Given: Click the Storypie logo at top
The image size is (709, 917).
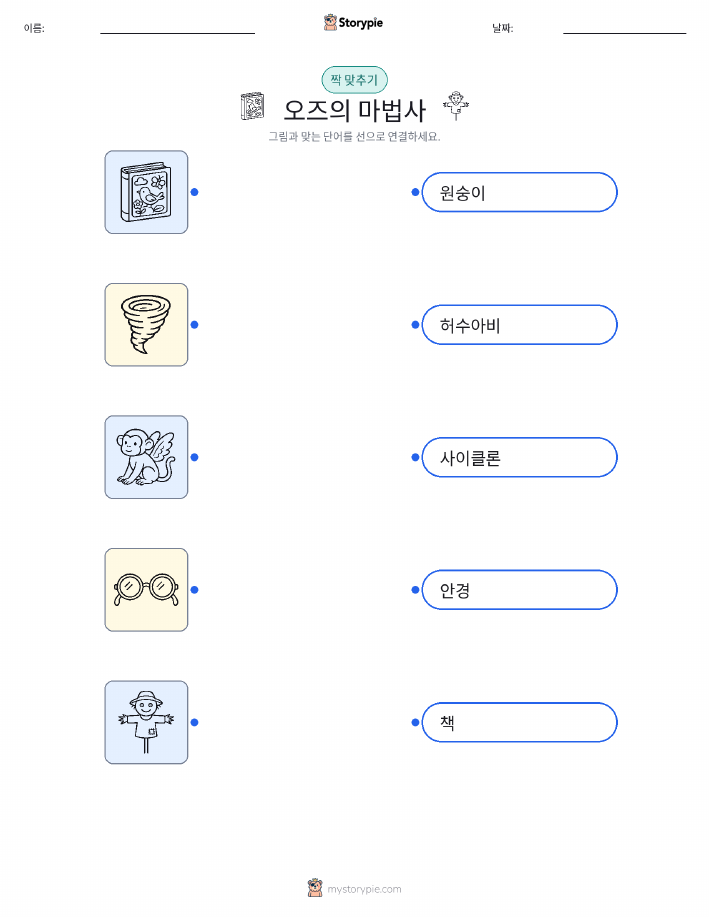Looking at the screenshot, I should point(353,23).
